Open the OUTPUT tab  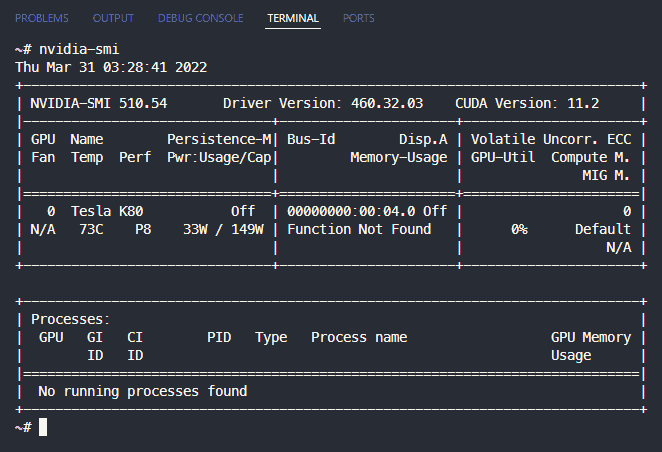(113, 18)
